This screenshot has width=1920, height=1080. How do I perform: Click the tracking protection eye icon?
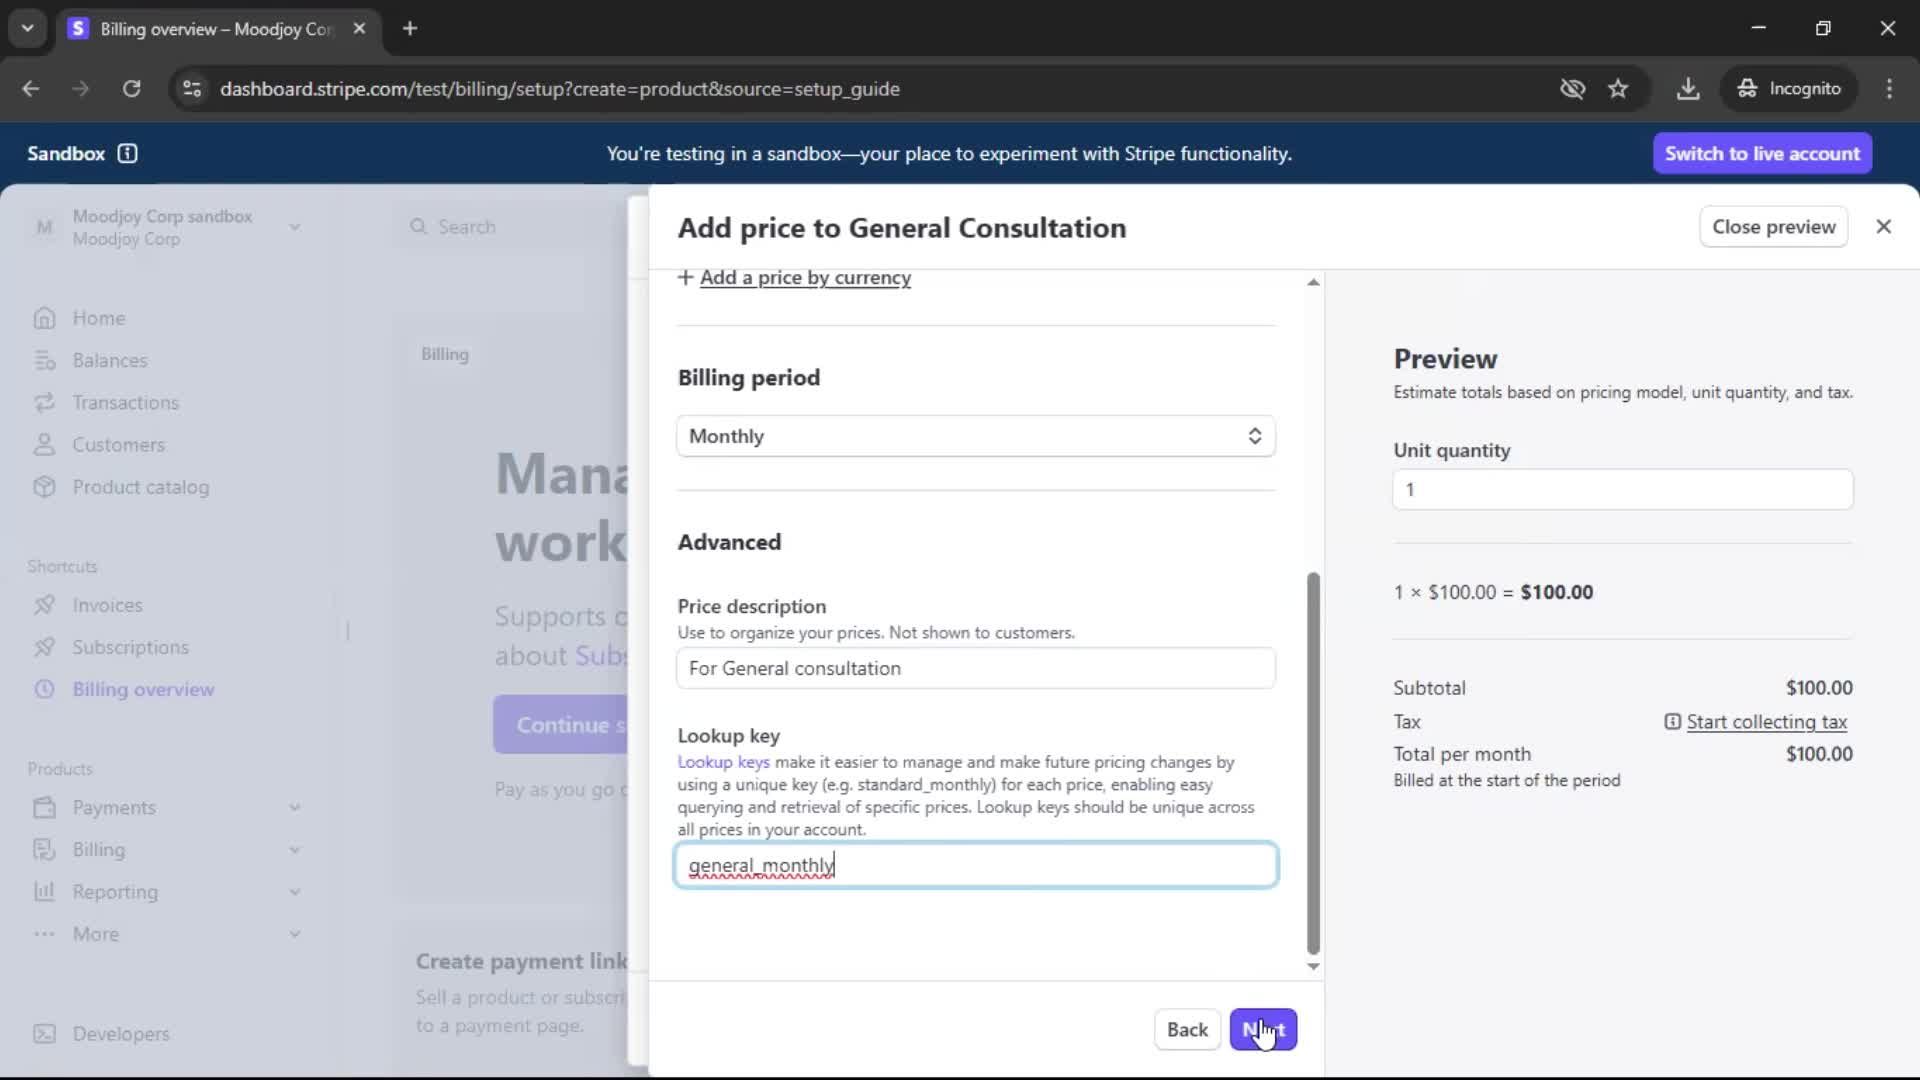[x=1572, y=89]
